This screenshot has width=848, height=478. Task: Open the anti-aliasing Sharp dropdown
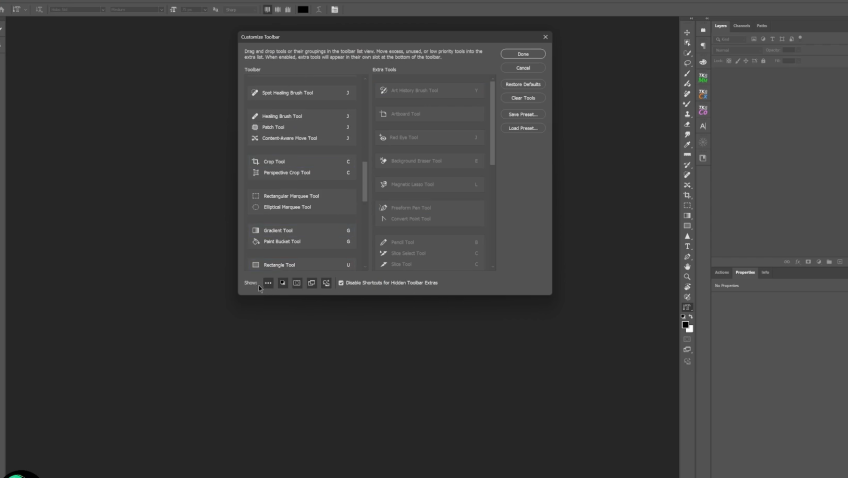point(241,10)
